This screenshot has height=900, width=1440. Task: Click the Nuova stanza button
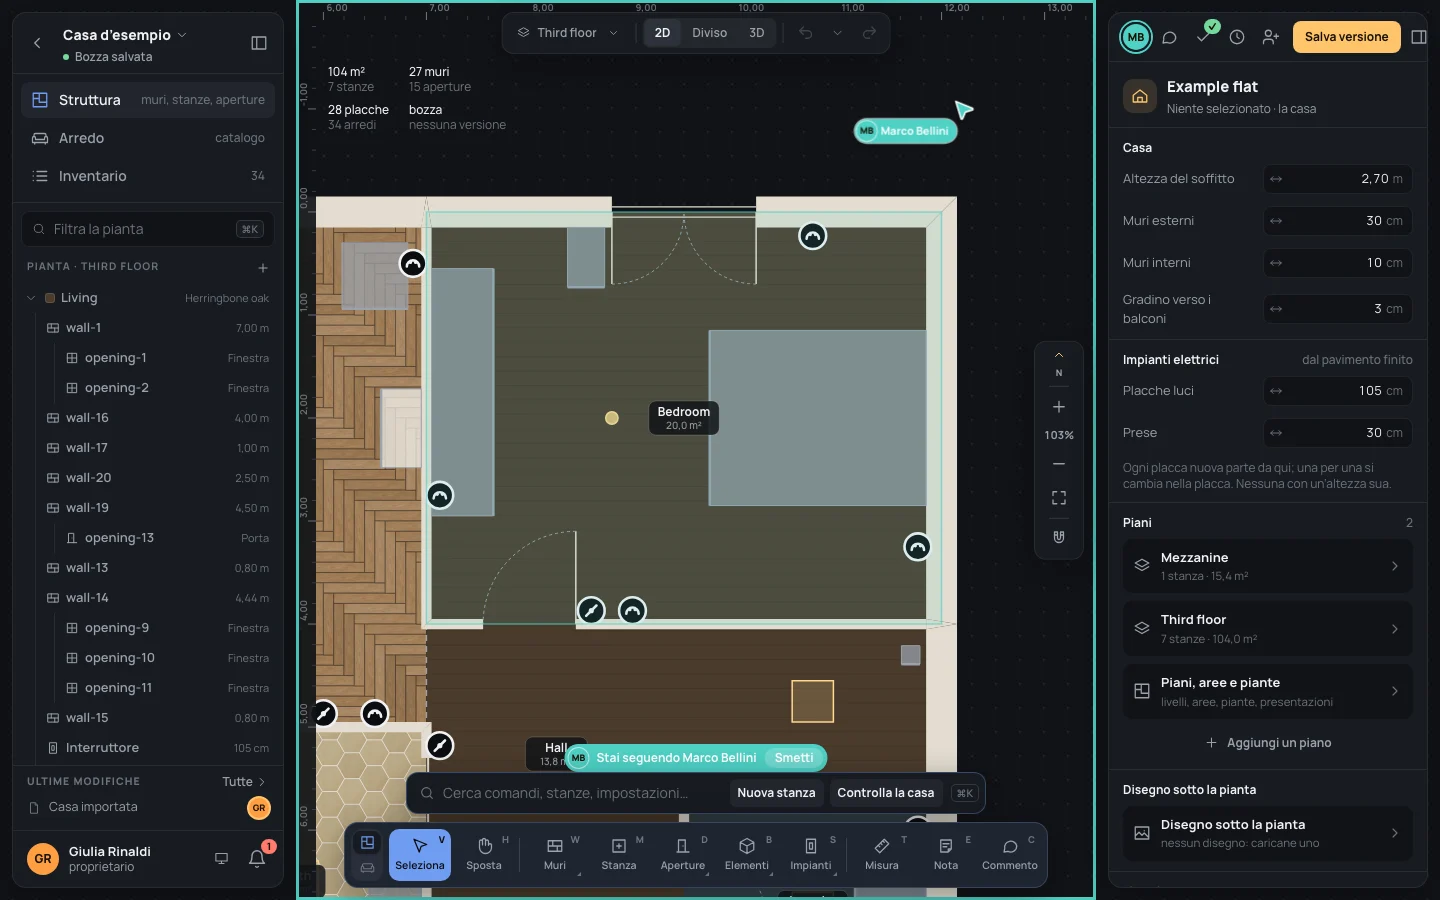(x=776, y=793)
